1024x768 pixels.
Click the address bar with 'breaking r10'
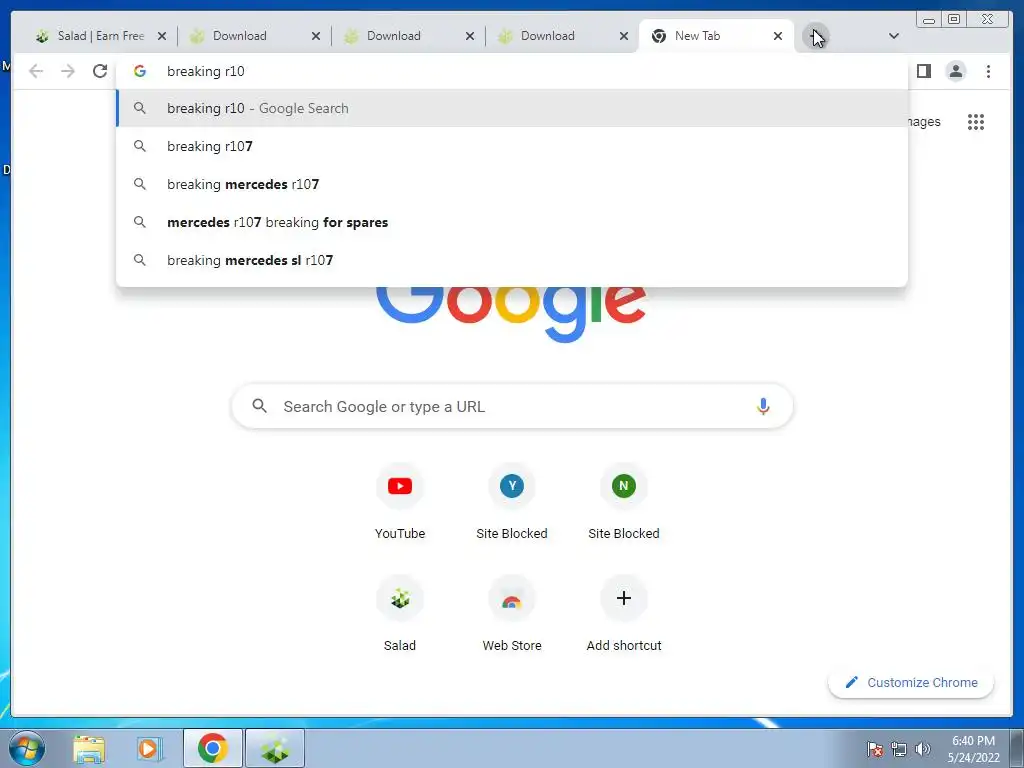point(512,71)
